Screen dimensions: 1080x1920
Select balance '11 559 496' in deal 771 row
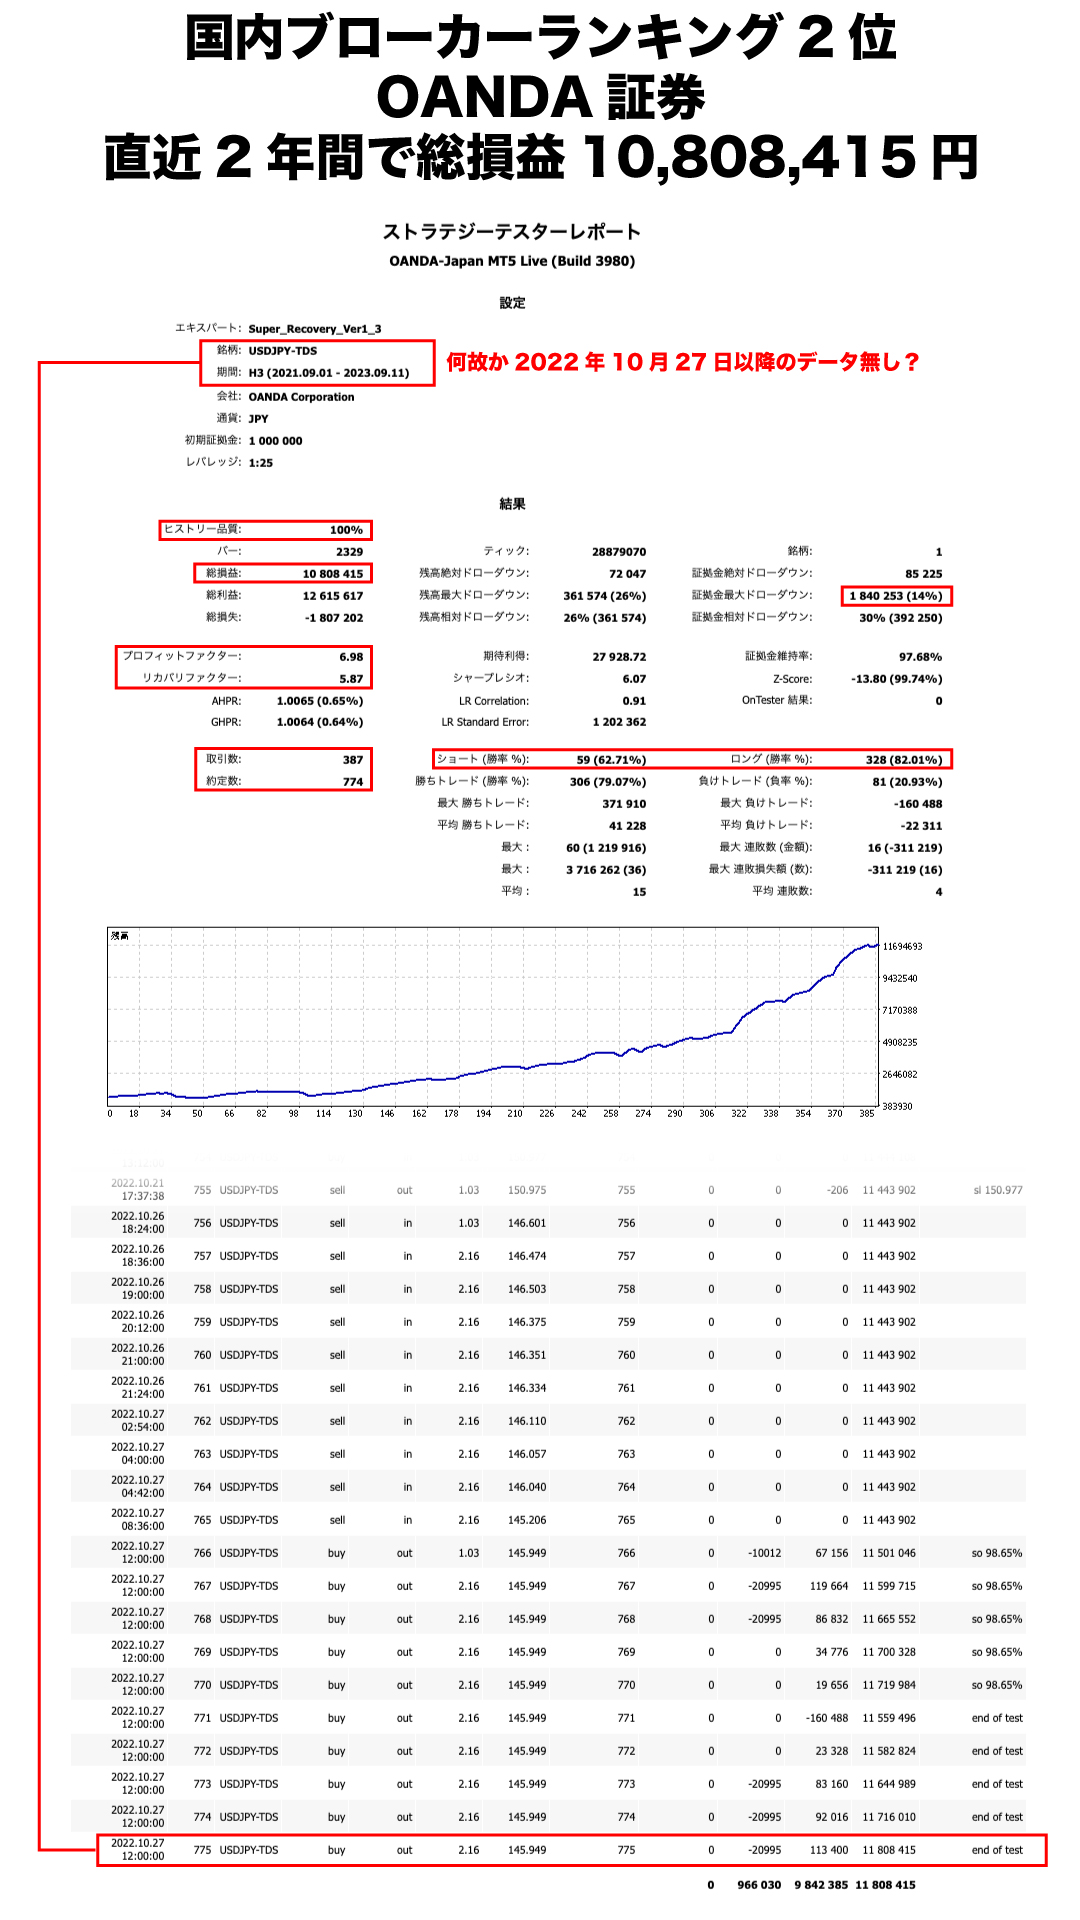[889, 1718]
